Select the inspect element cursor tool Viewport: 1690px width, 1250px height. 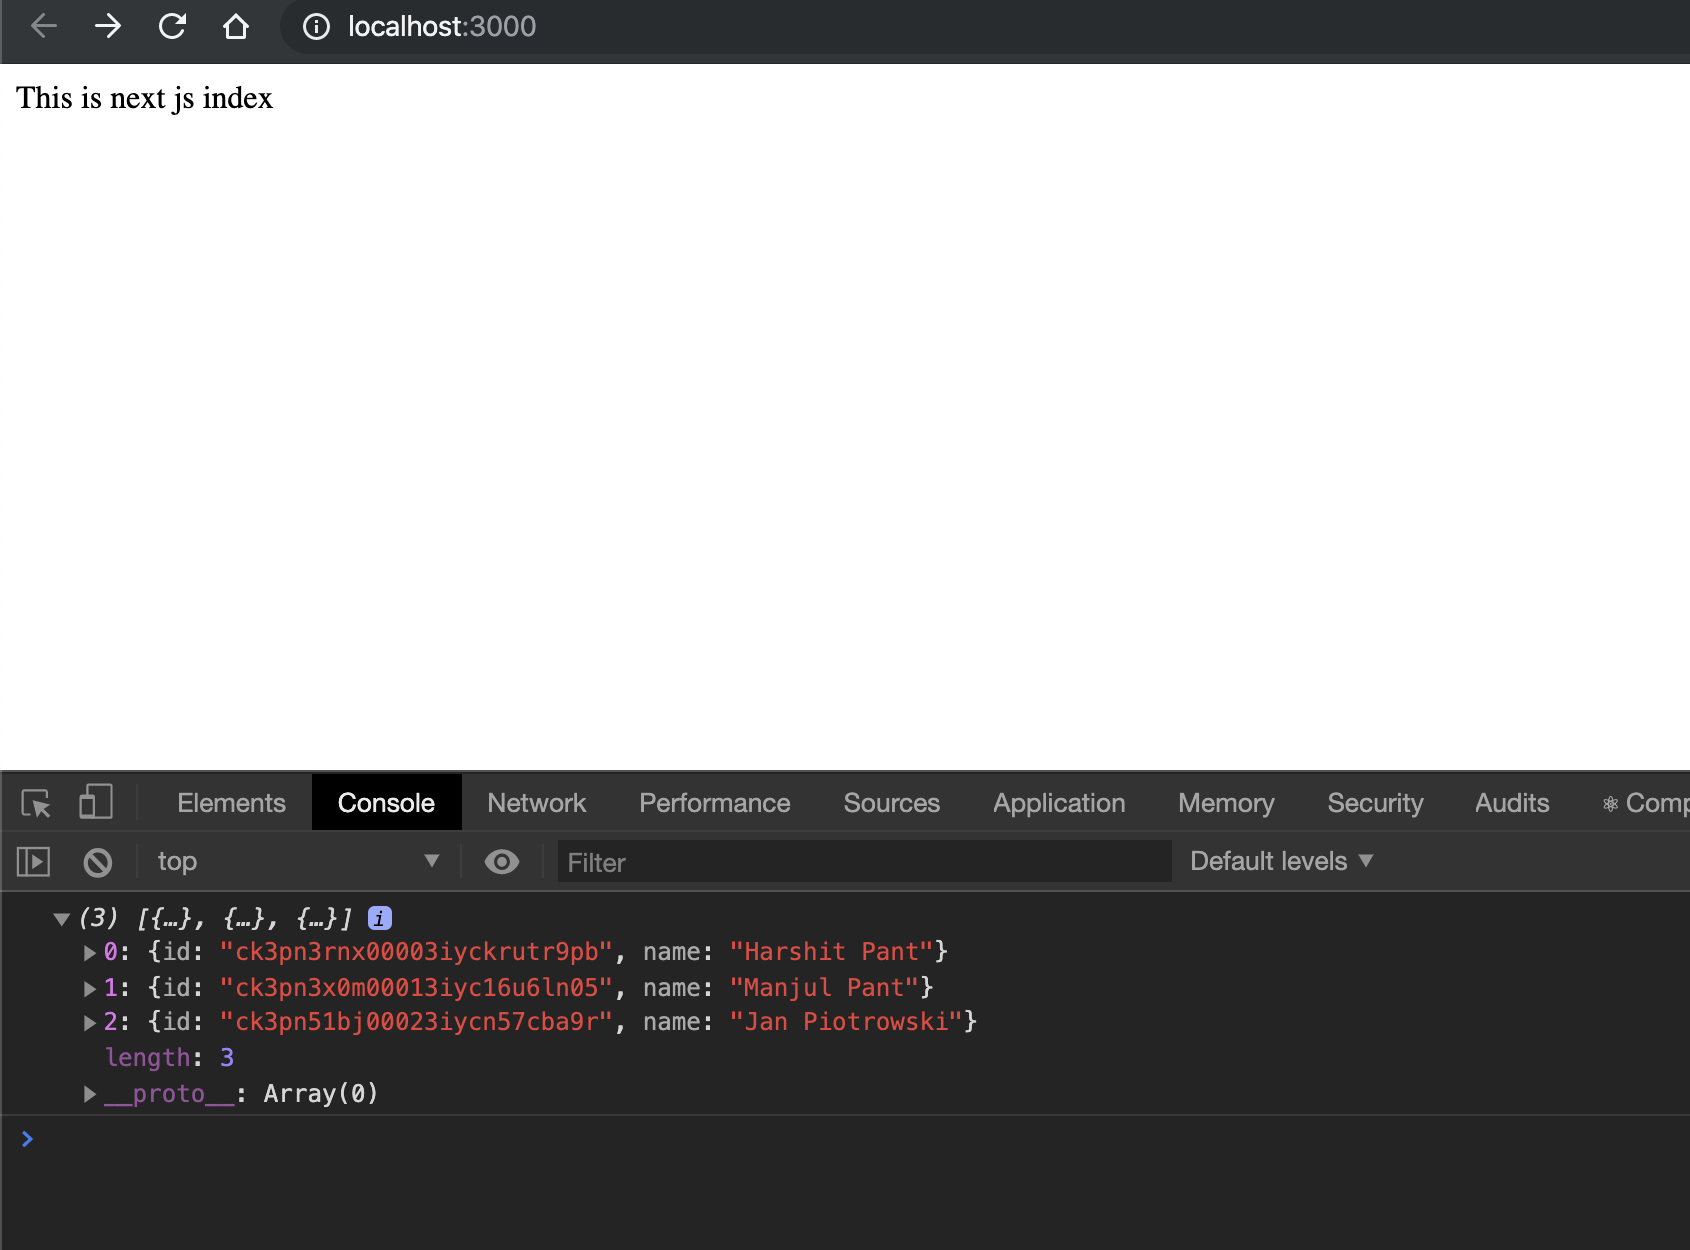point(37,802)
